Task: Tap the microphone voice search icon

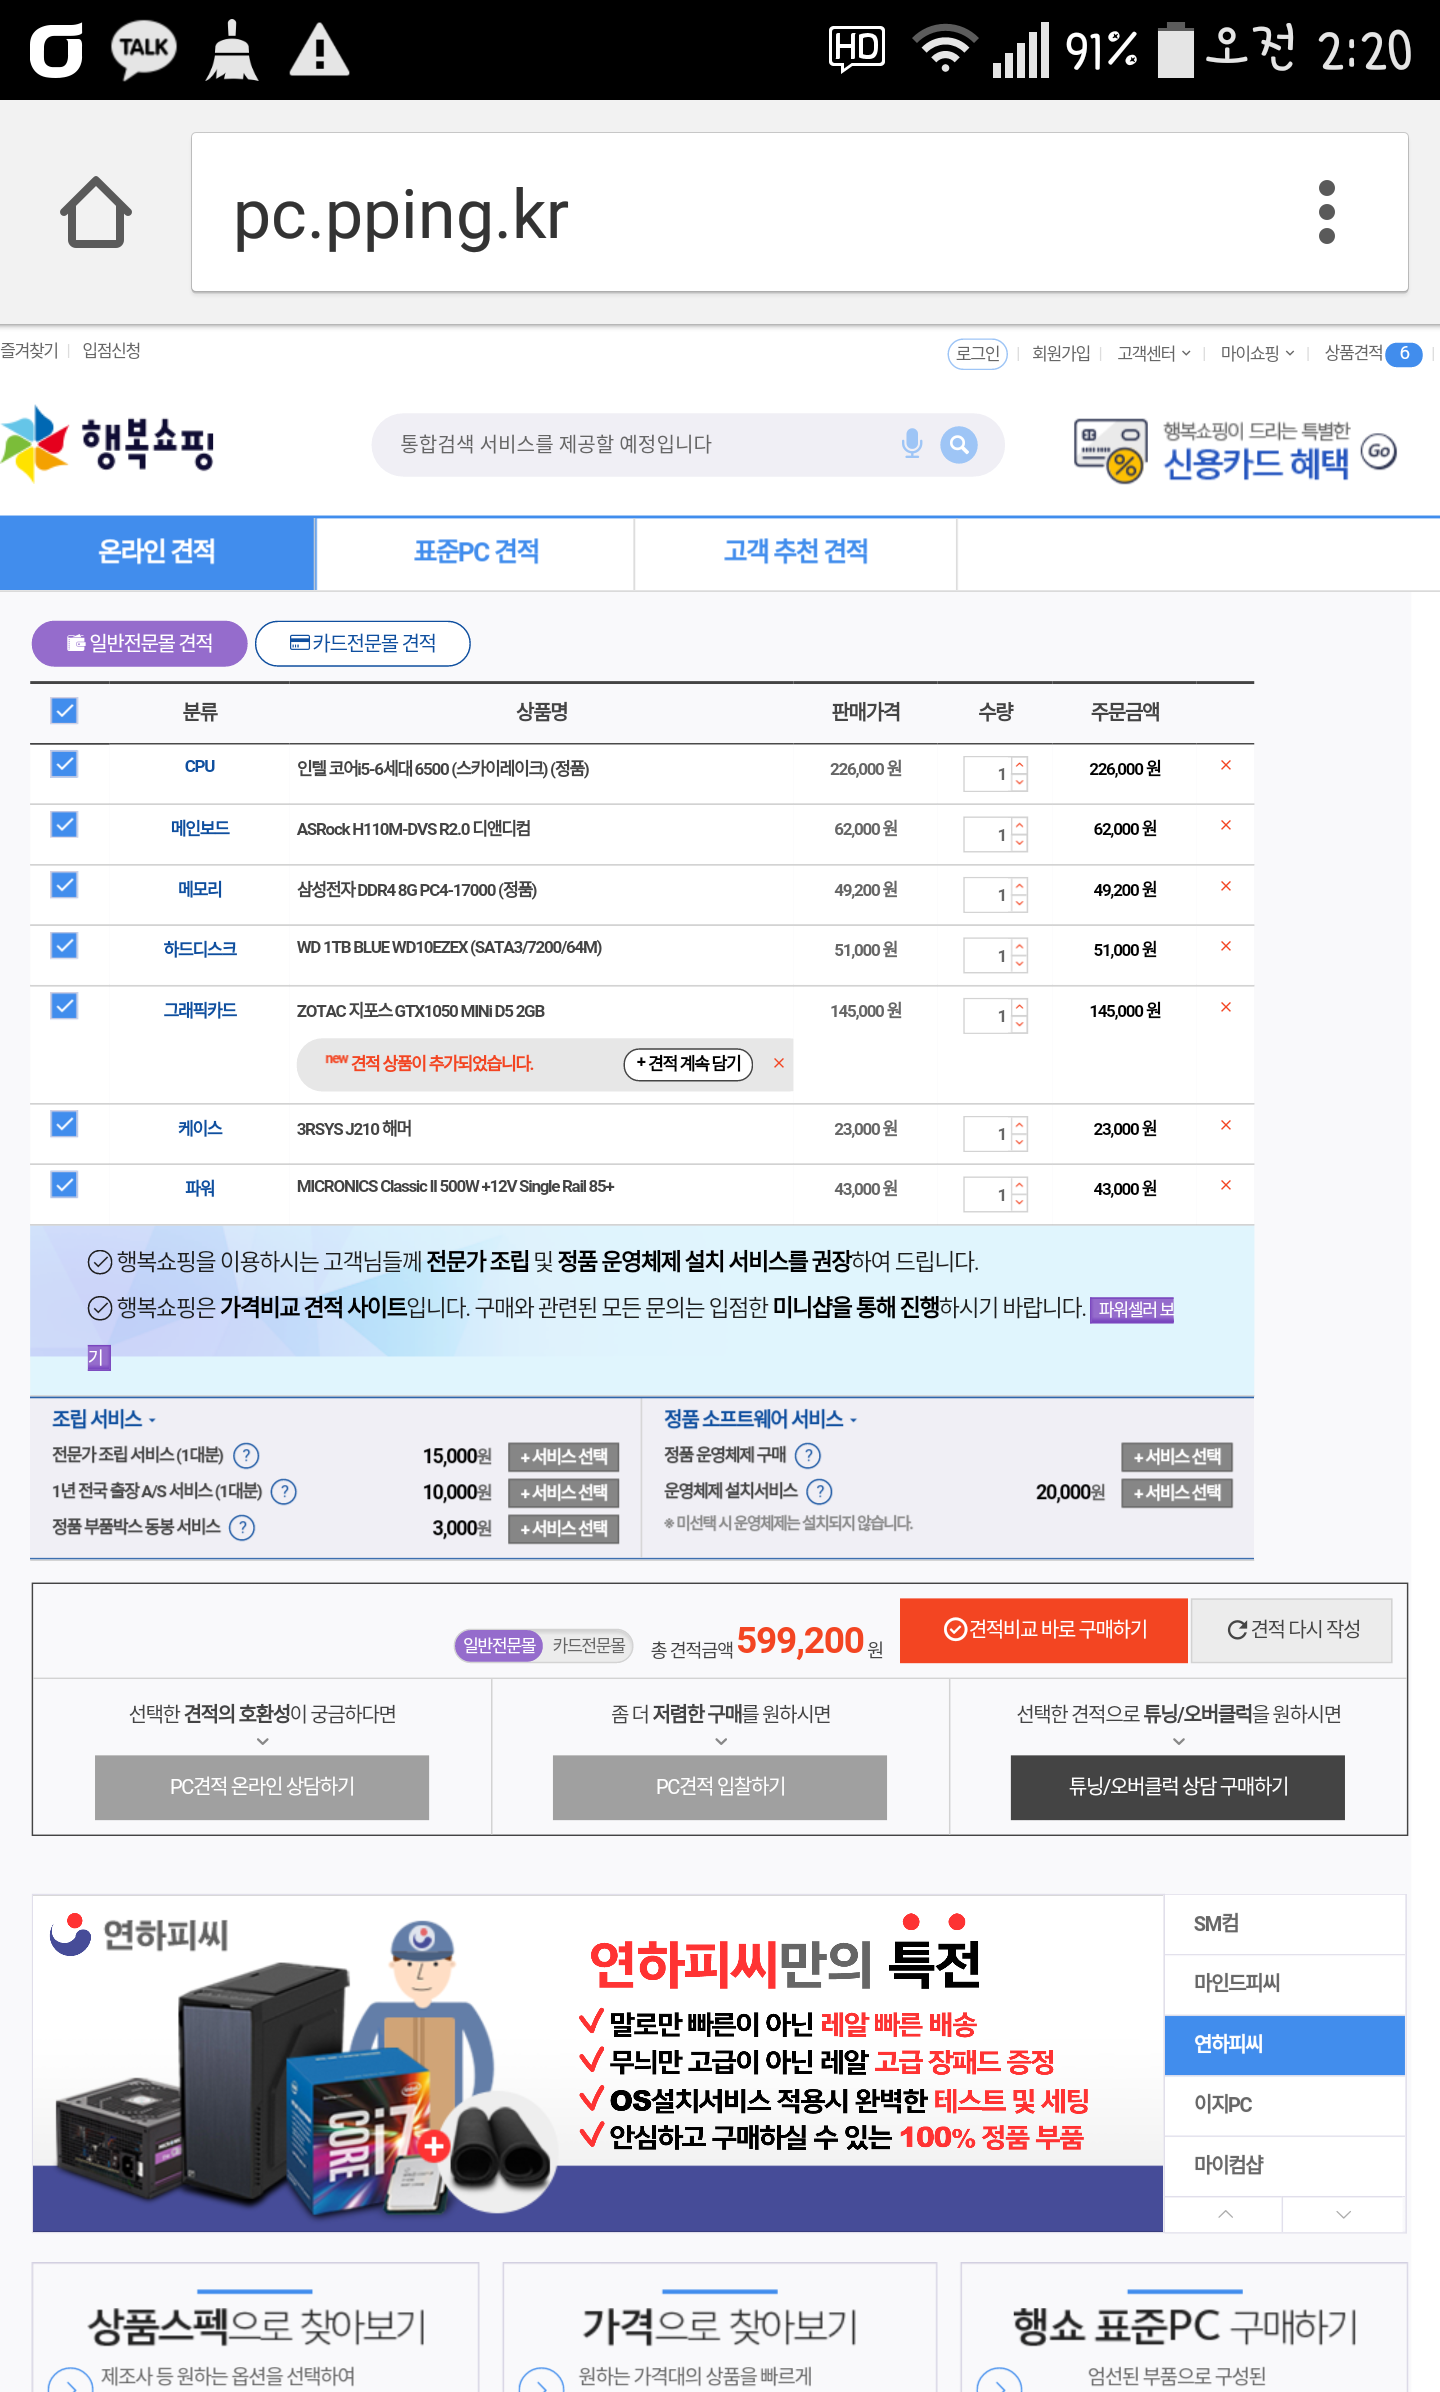Action: click(x=911, y=444)
